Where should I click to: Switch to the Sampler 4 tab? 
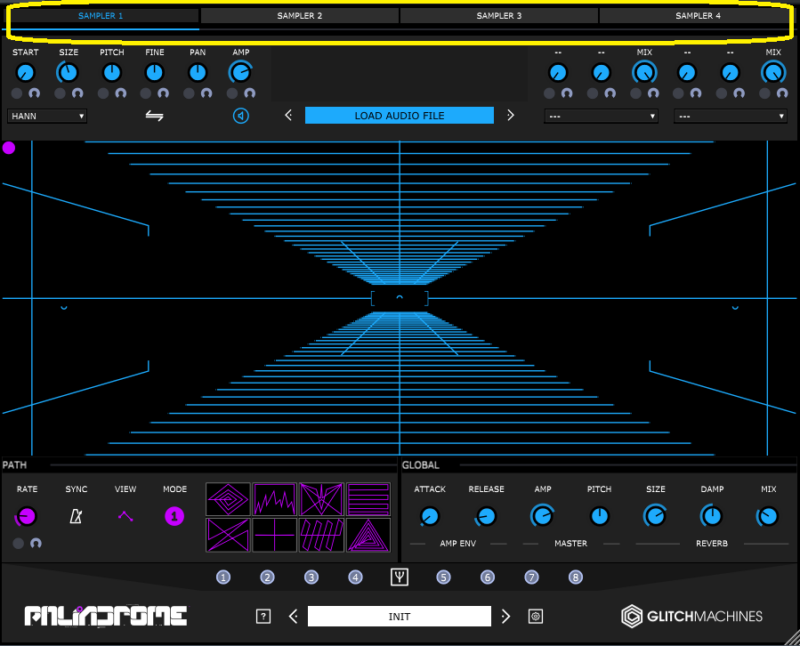(698, 16)
